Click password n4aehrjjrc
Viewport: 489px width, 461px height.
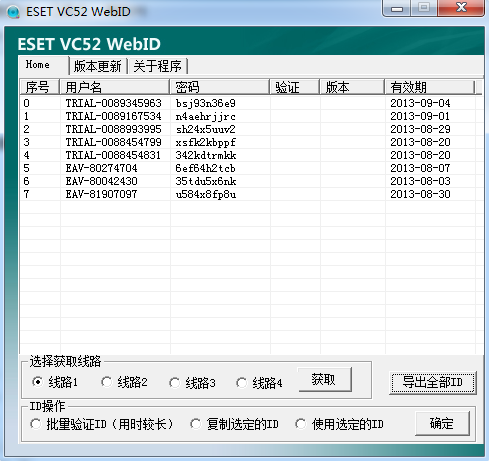[x=206, y=117]
